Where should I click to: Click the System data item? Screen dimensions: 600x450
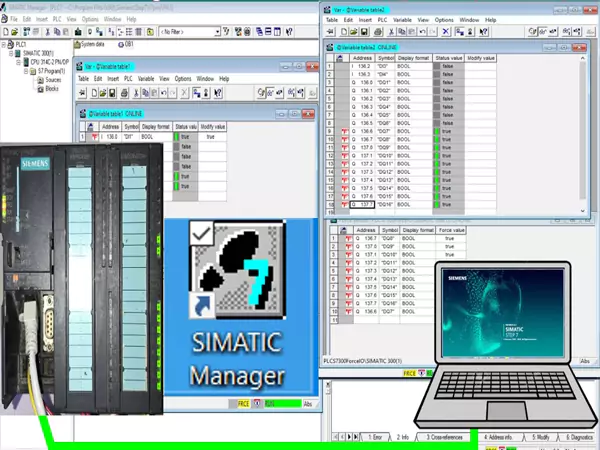(x=89, y=44)
